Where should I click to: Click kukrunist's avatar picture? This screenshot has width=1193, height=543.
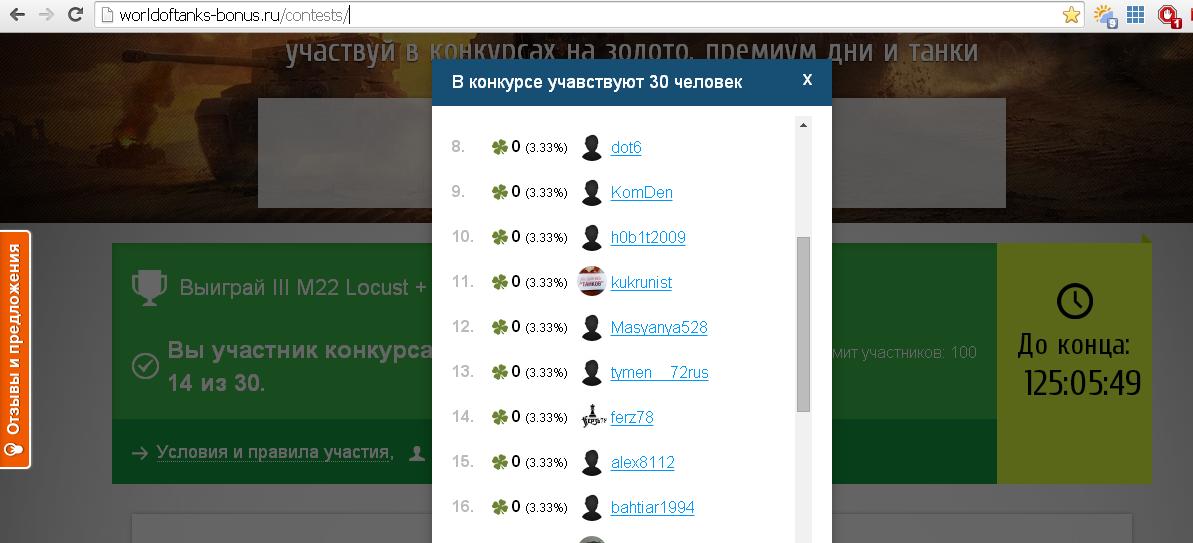[x=592, y=282]
